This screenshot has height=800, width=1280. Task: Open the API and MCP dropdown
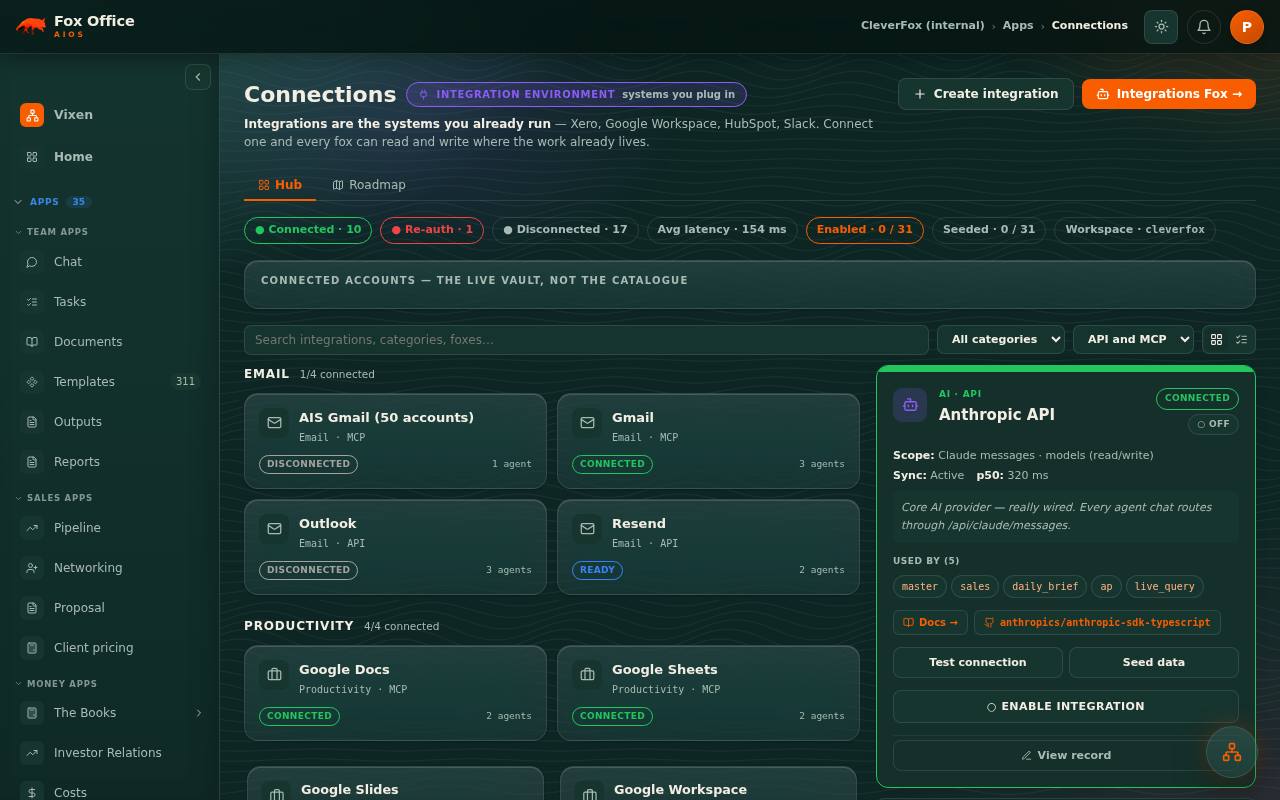click(1133, 340)
